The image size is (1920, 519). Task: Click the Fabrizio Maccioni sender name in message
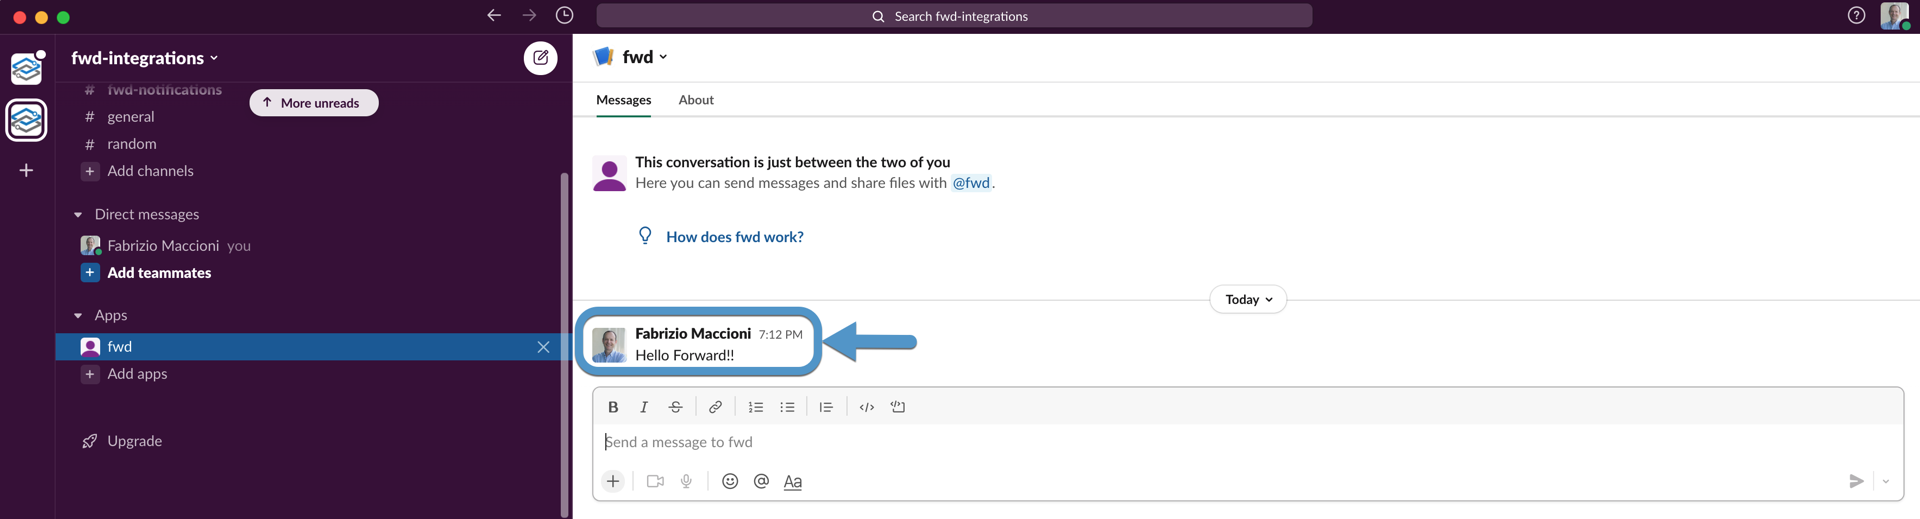(x=693, y=333)
